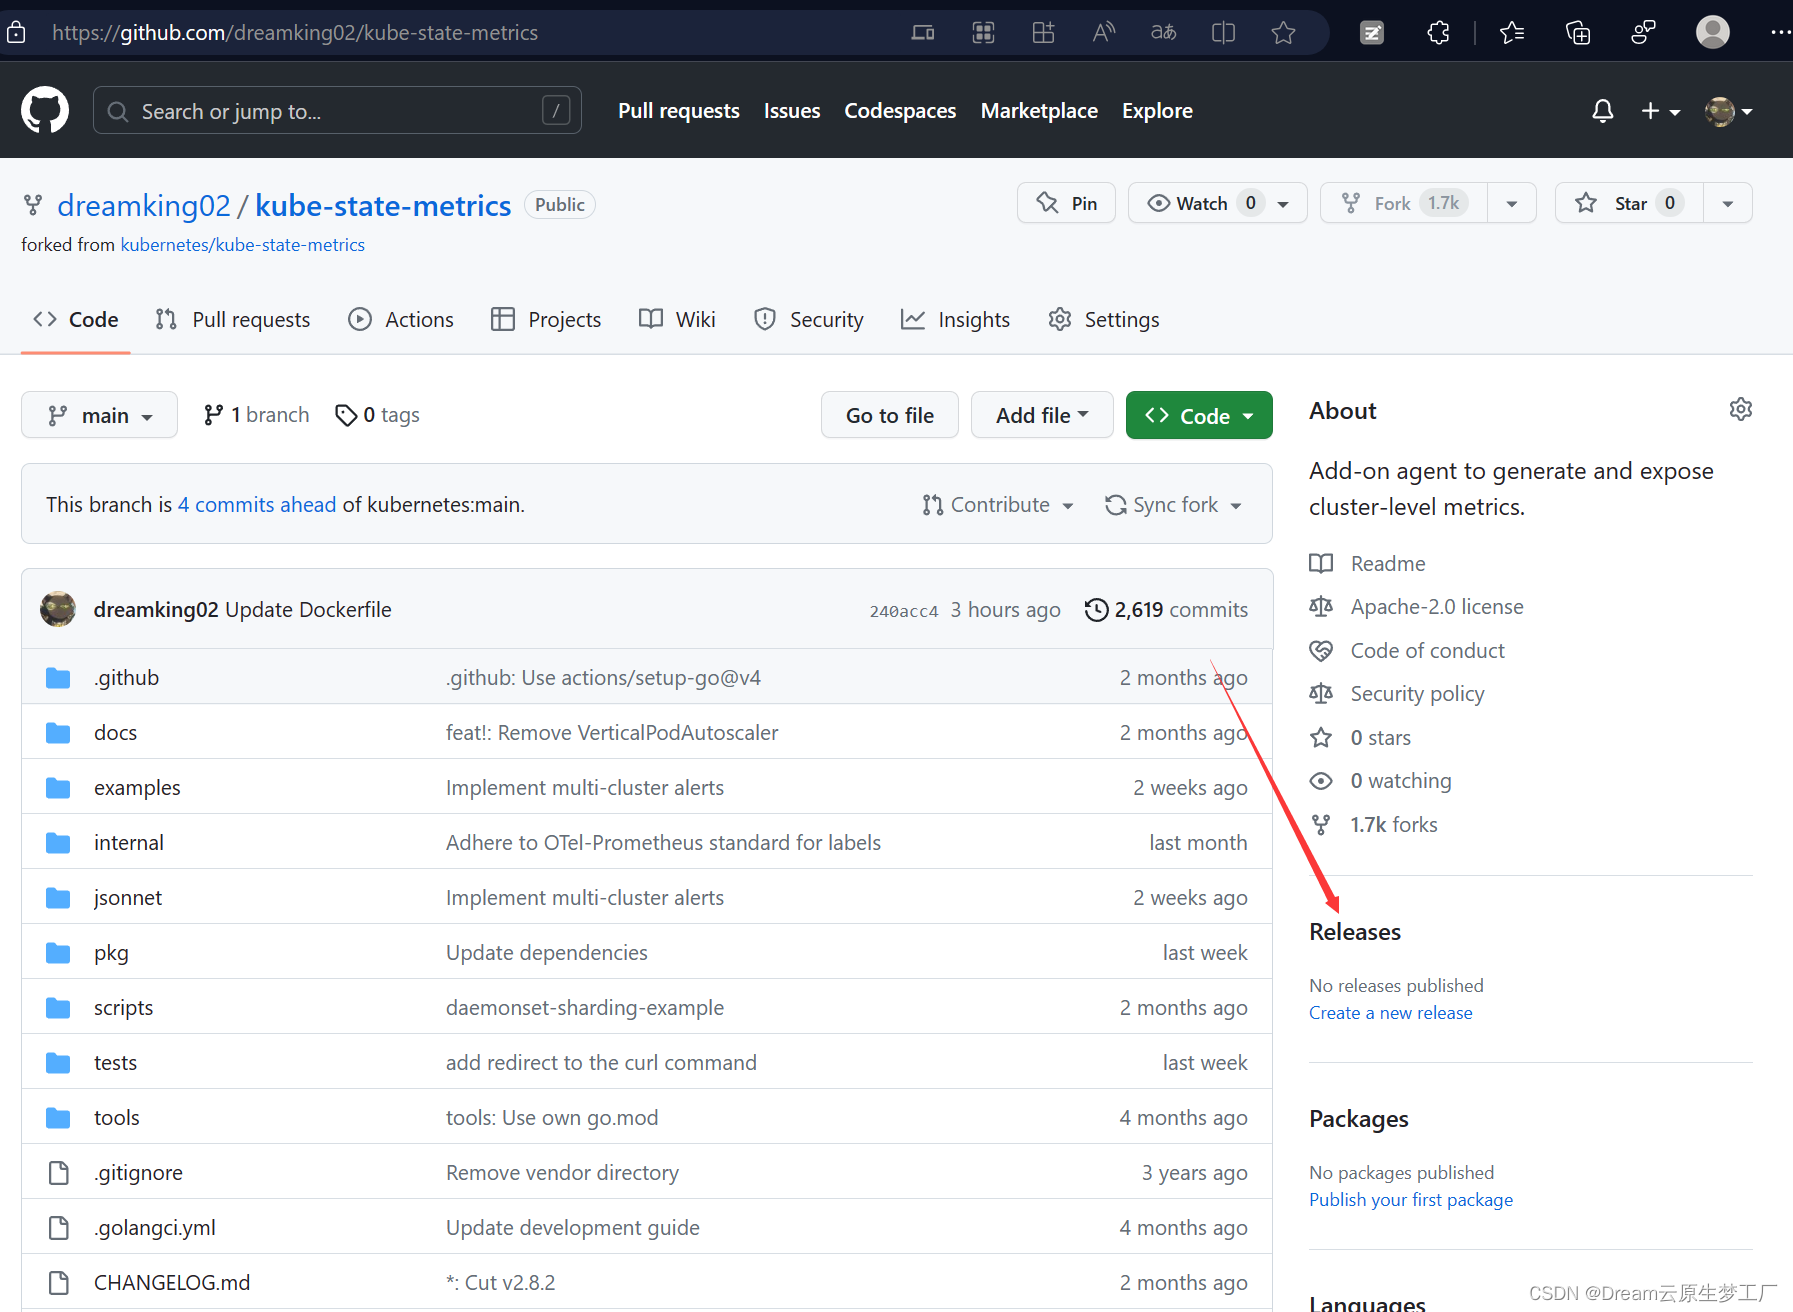Switch to the Security tab
1793x1312 pixels.
click(x=809, y=320)
